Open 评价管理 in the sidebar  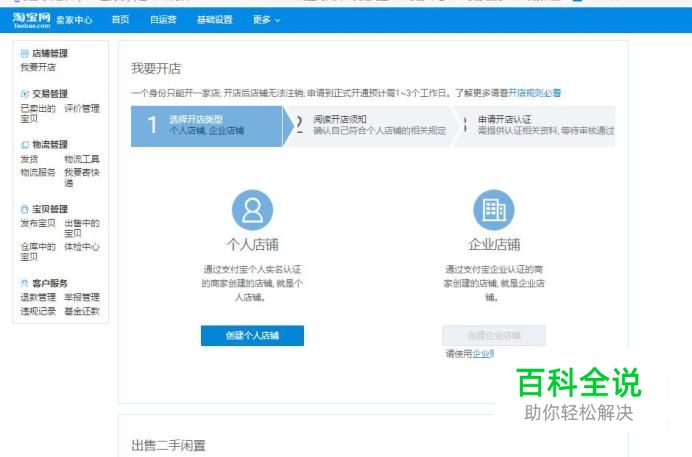pos(82,109)
